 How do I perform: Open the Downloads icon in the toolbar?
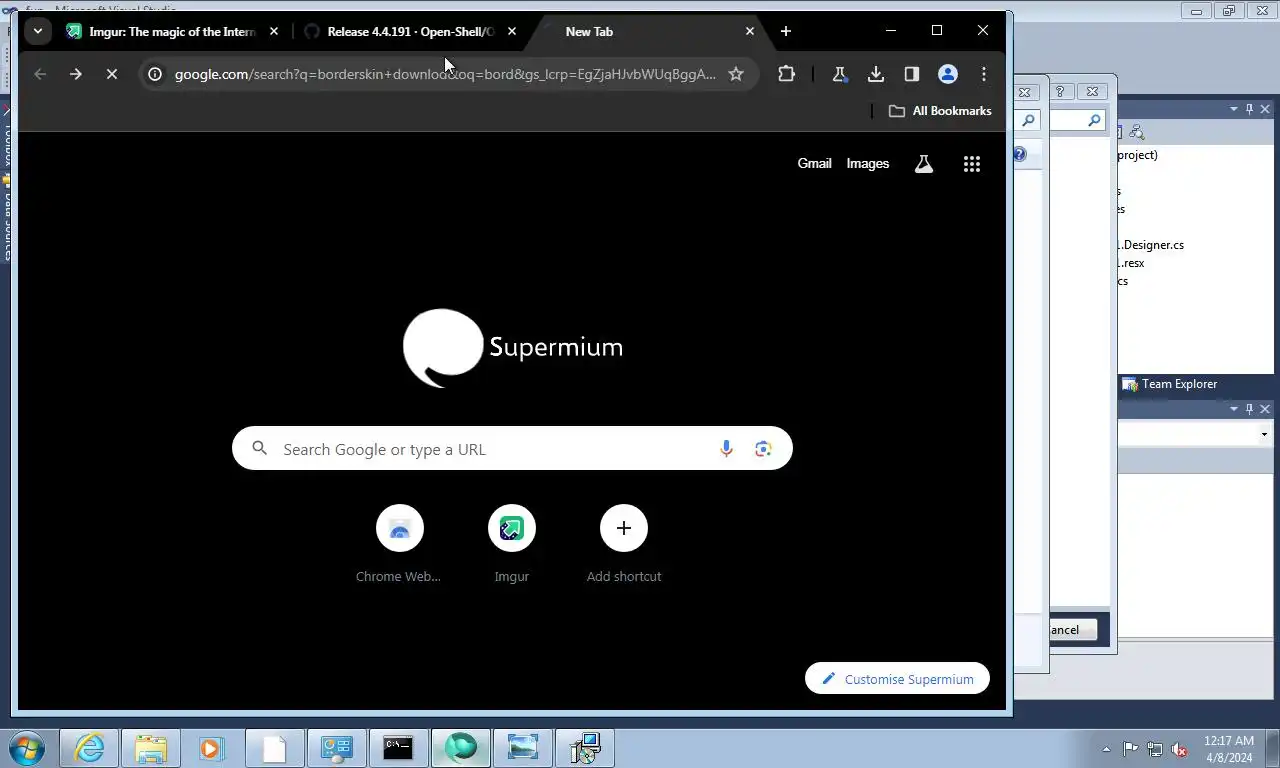(876, 74)
